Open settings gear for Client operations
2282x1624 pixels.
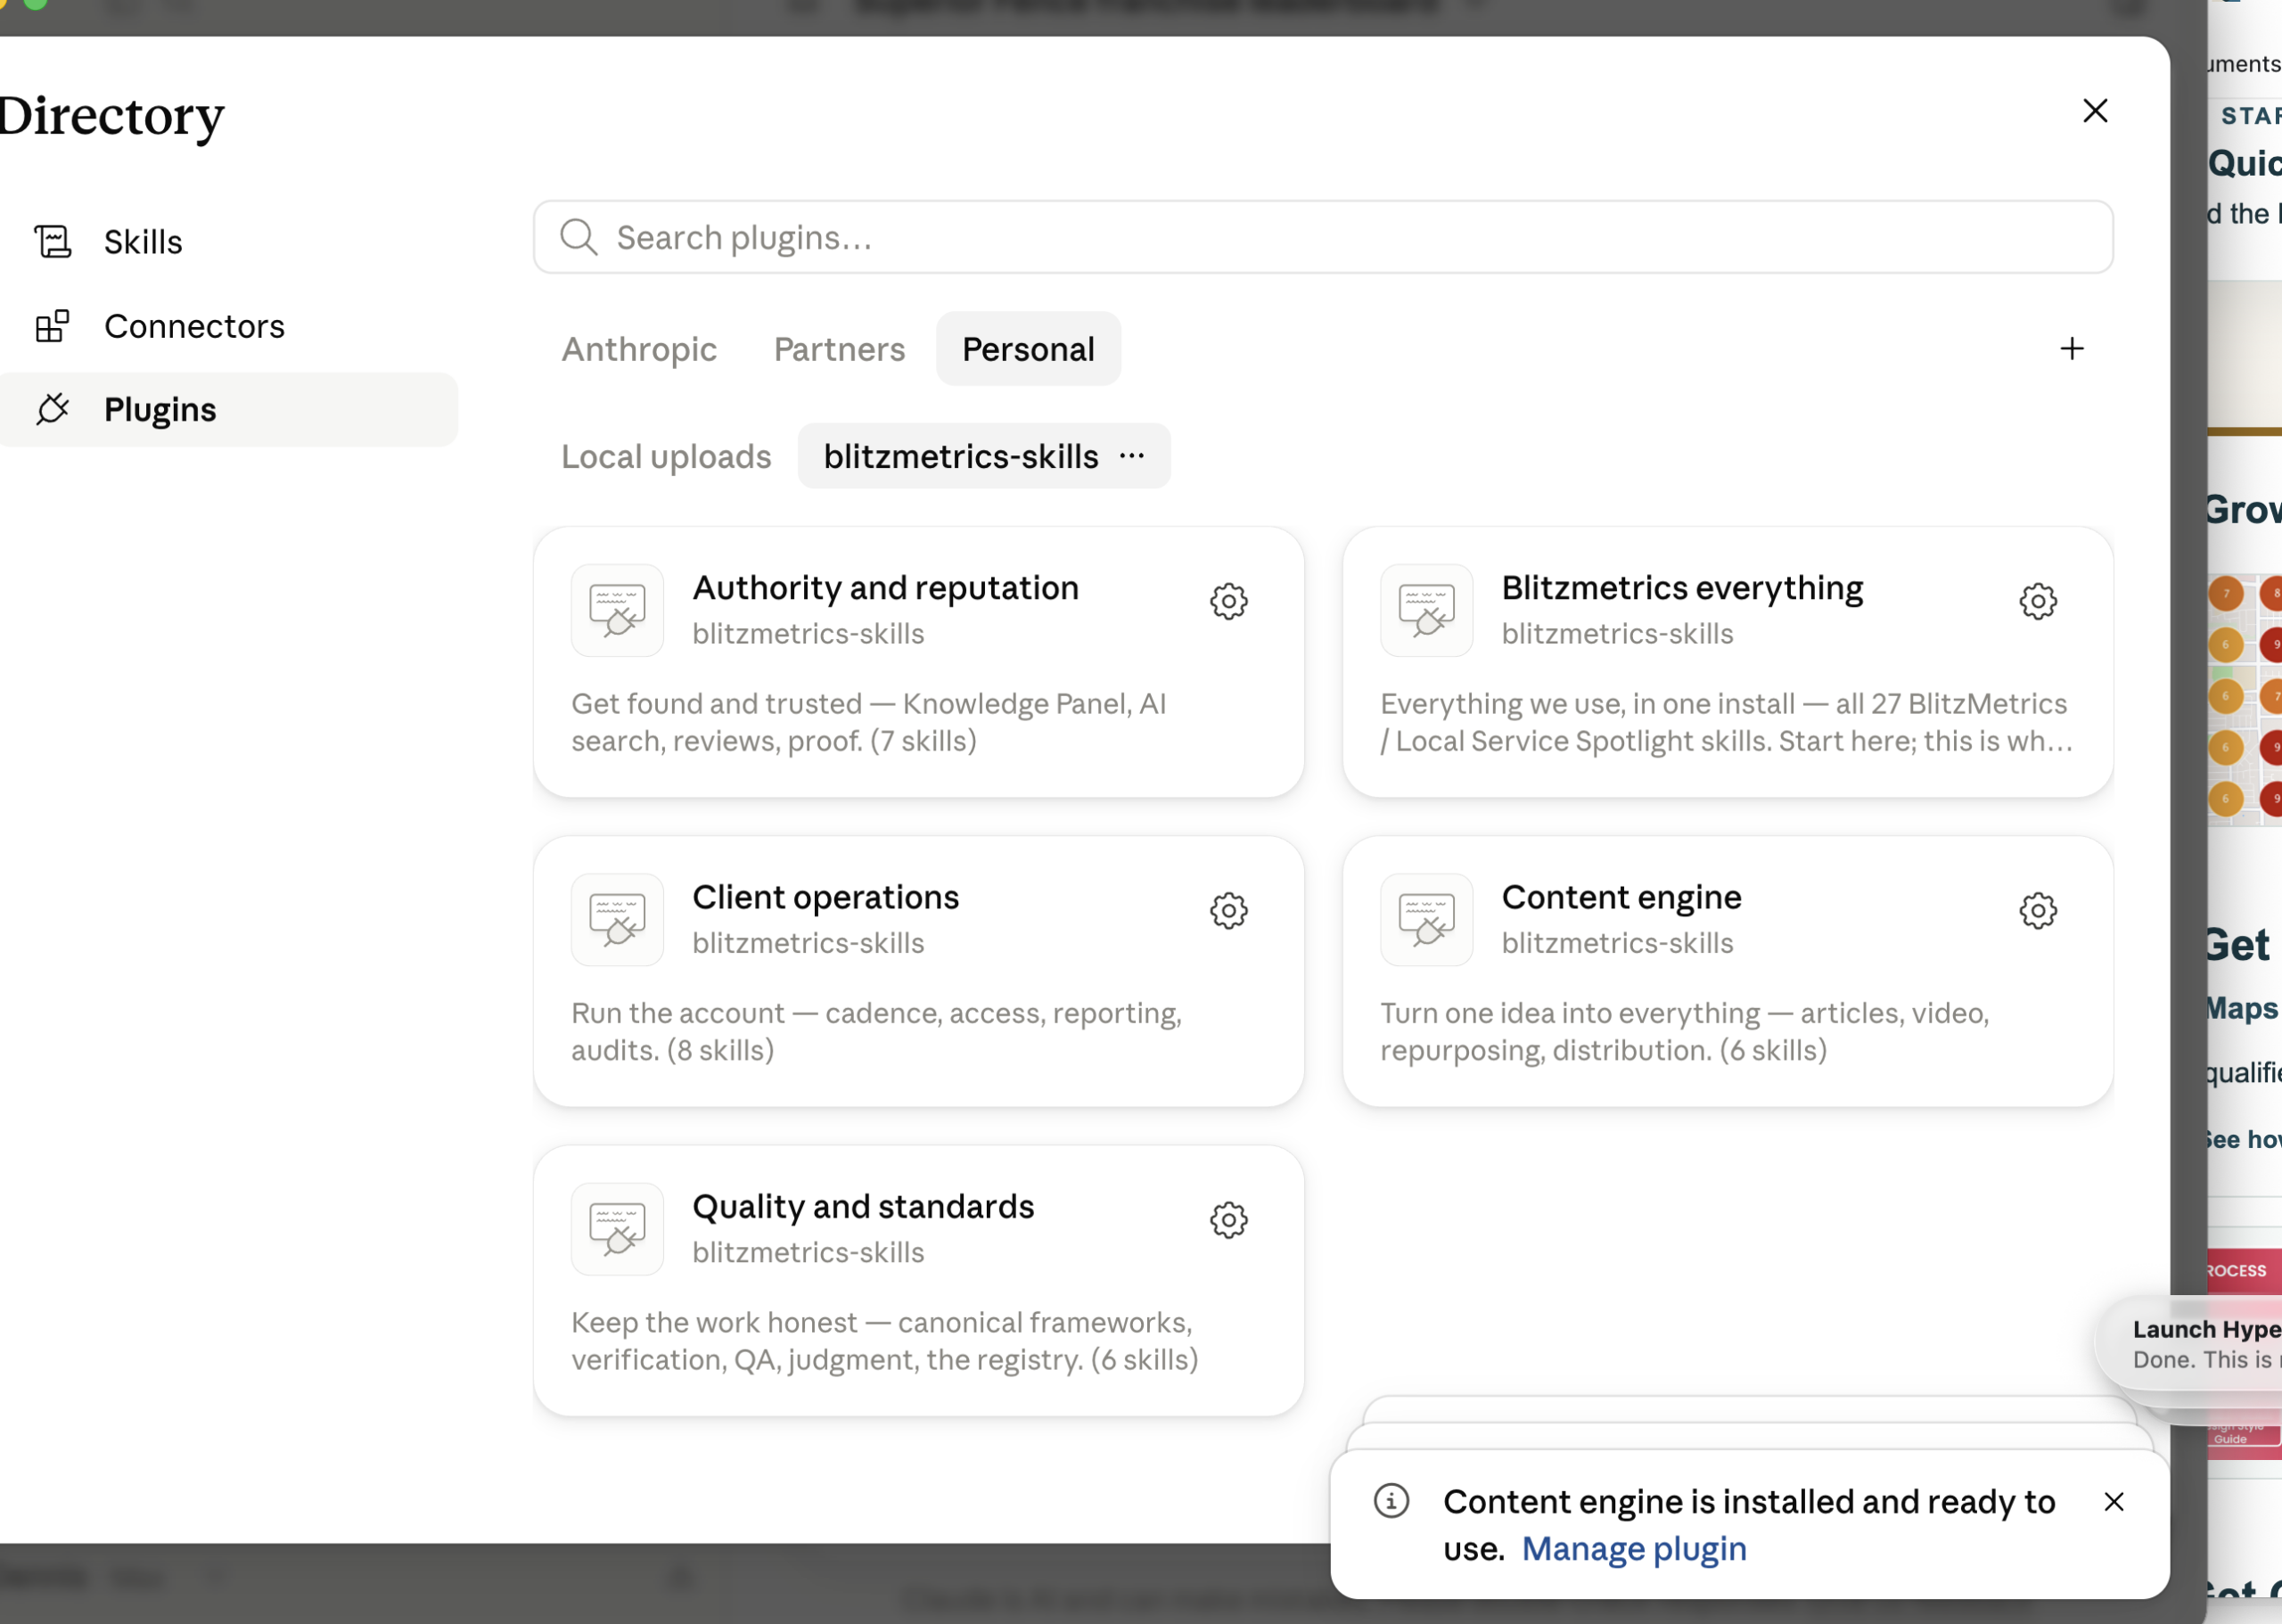click(x=1228, y=910)
